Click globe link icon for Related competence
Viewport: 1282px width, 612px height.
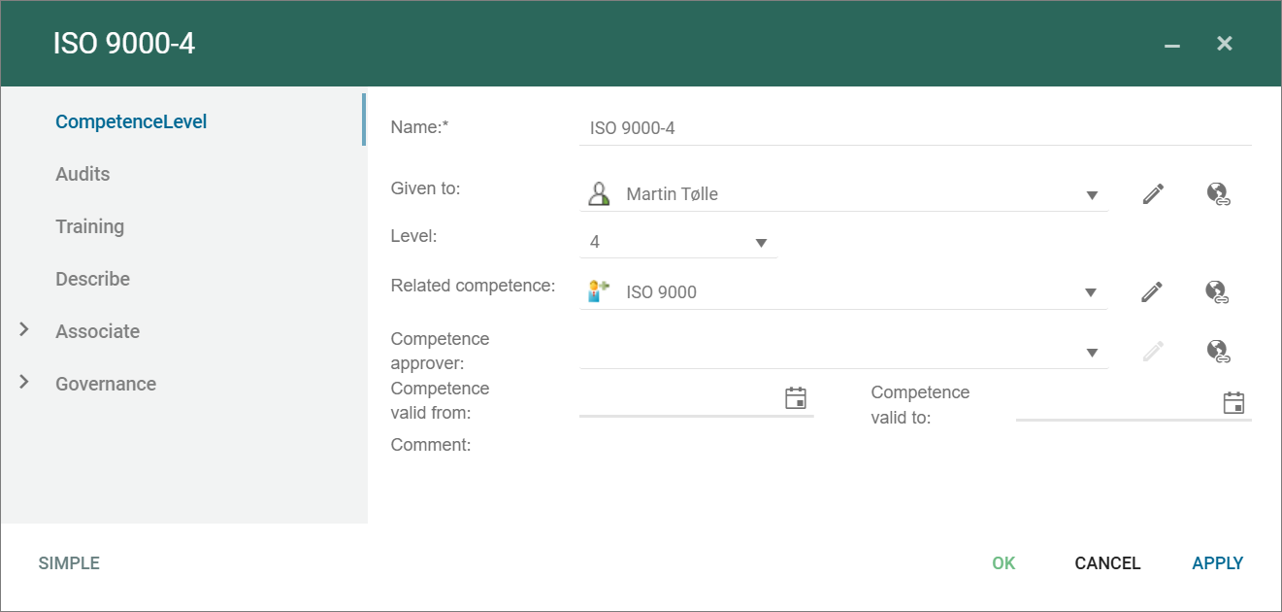(1217, 292)
